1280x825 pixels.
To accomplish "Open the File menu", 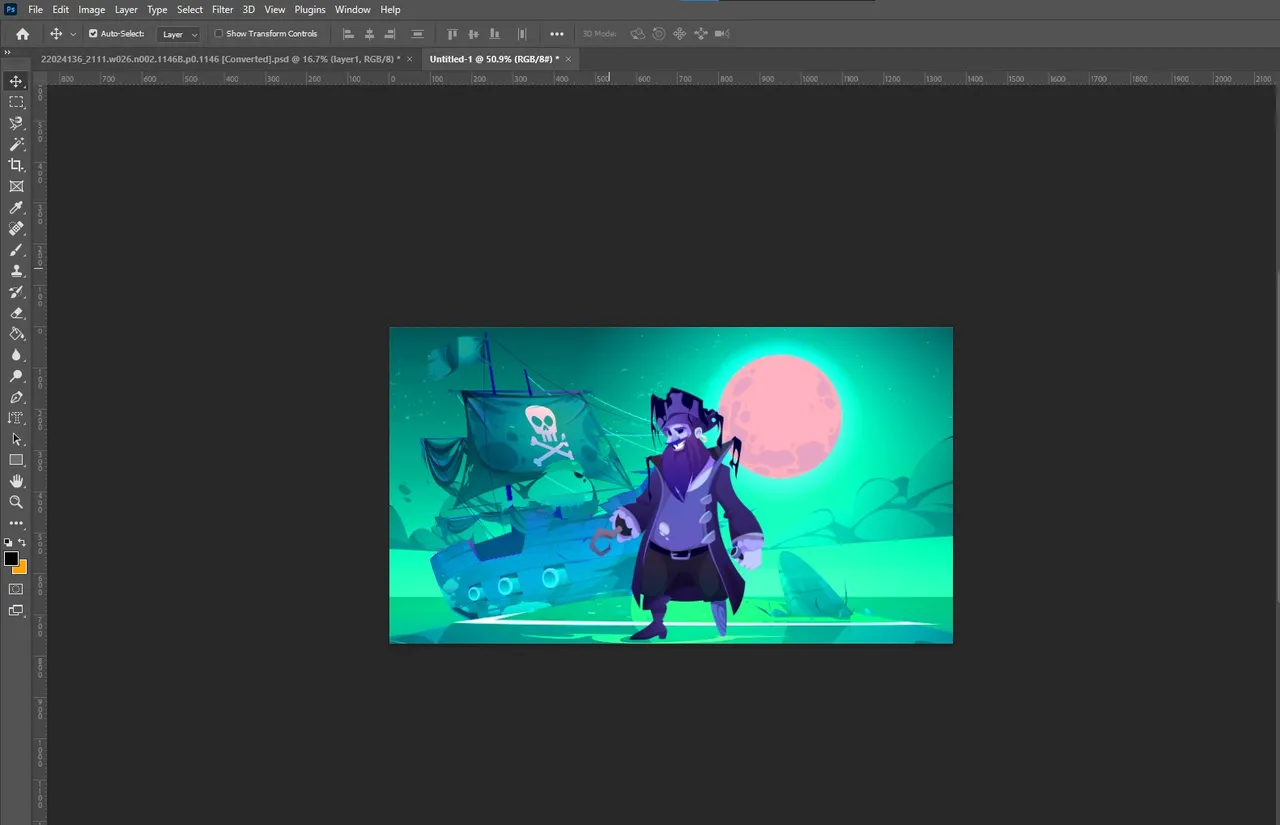I will click(35, 9).
